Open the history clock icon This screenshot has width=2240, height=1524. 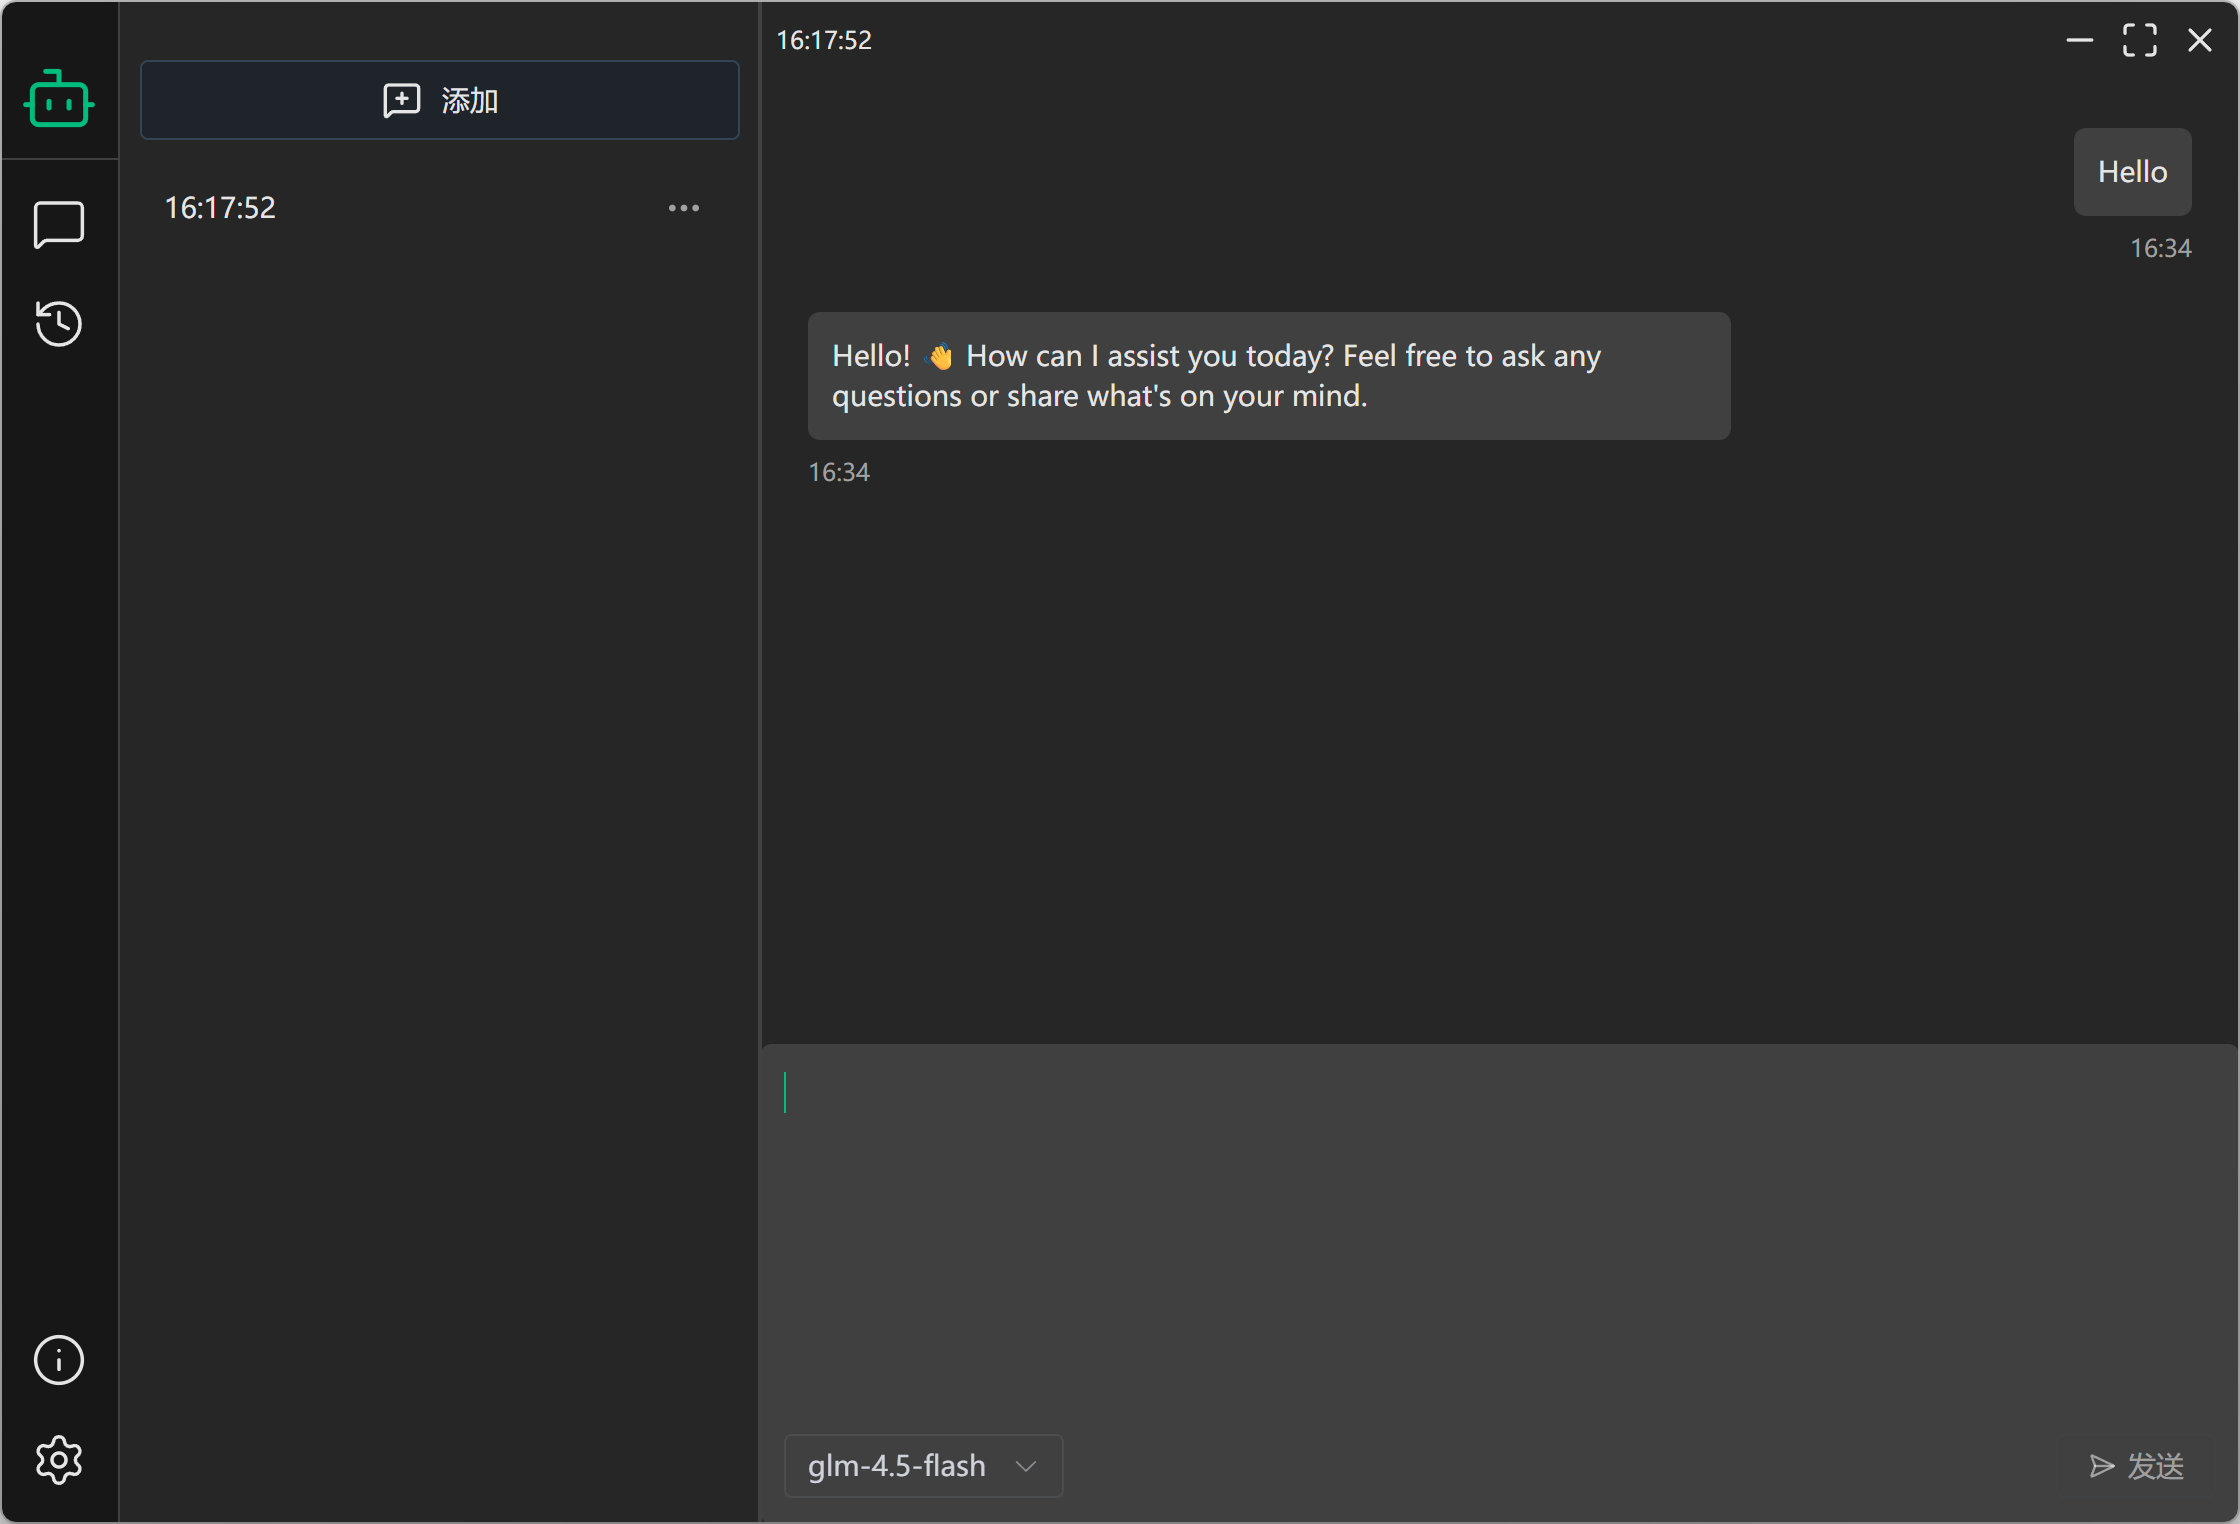click(59, 323)
